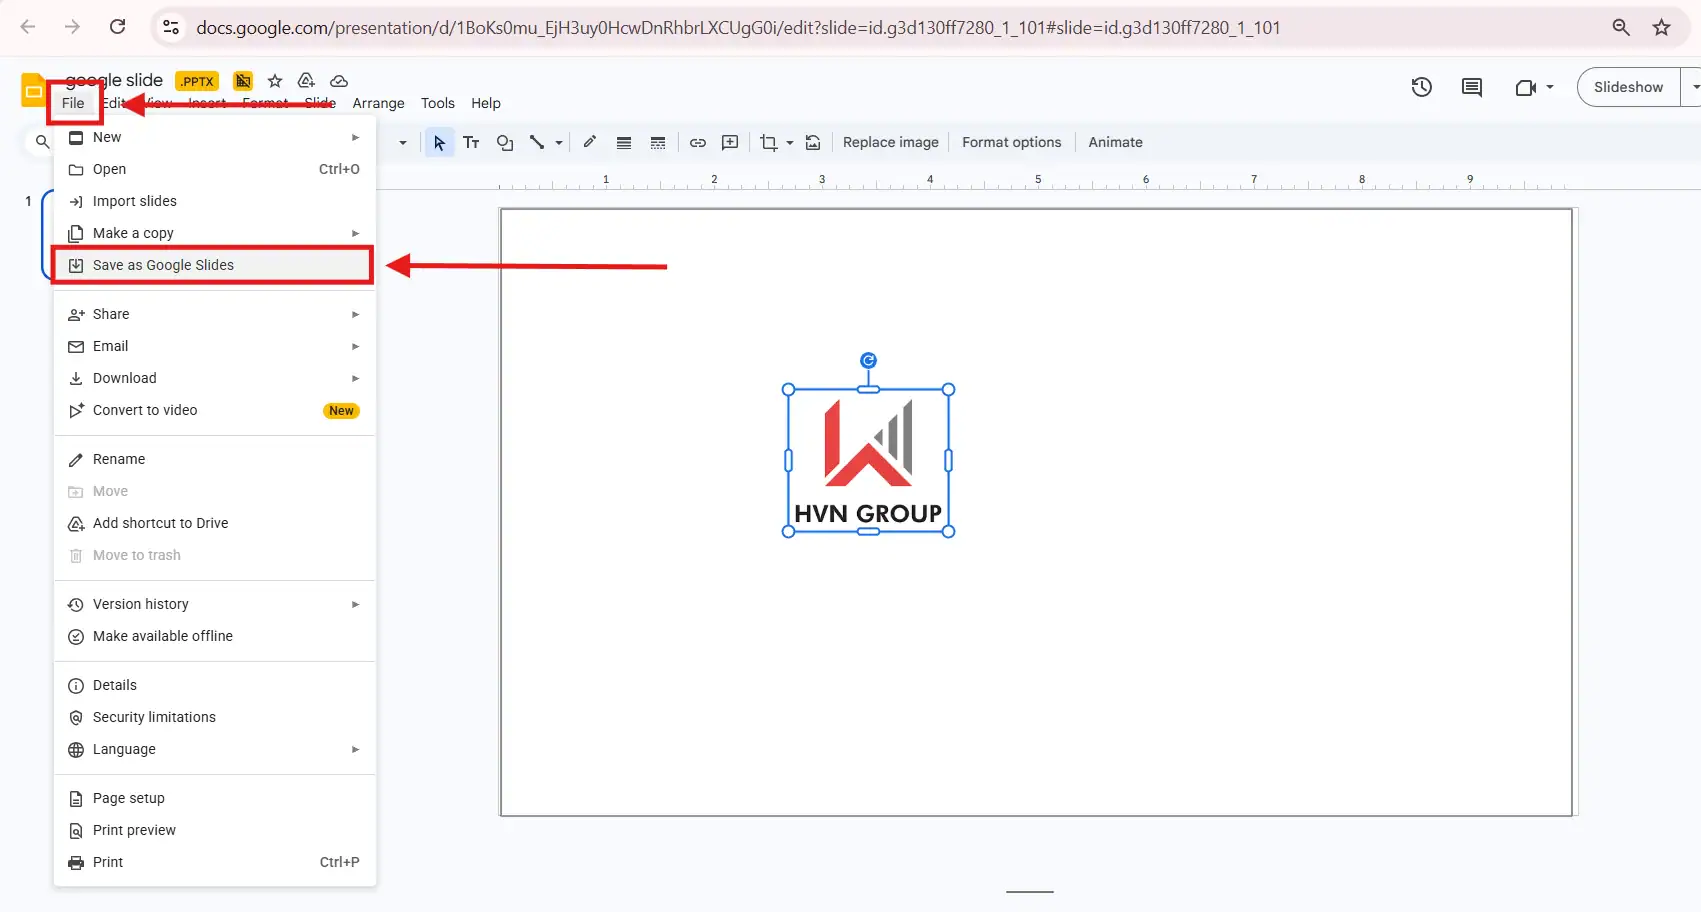Click the search menus magnifier icon
Viewport: 1701px width, 912px height.
[x=42, y=142]
